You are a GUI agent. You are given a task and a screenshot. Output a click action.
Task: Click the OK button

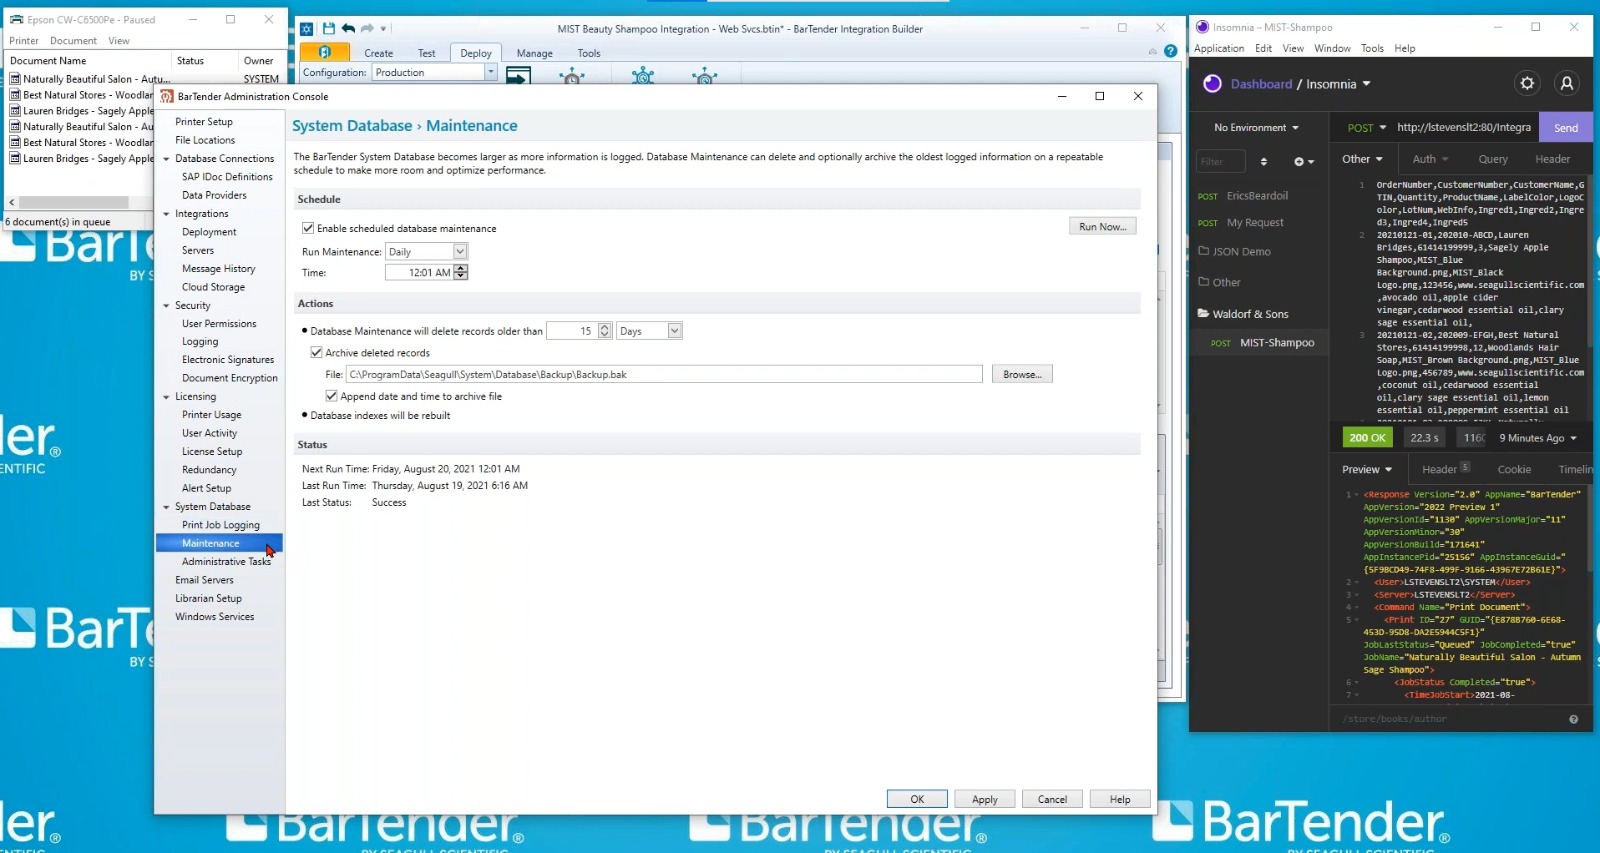[917, 799]
